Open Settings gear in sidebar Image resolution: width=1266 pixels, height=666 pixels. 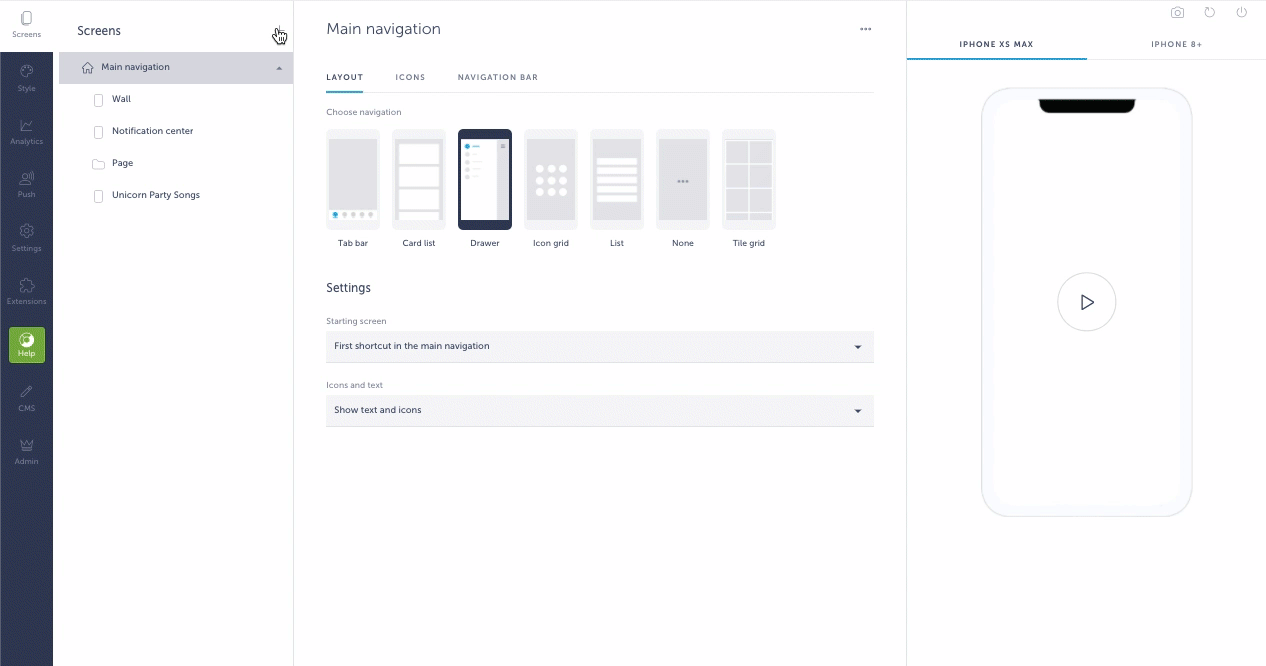click(x=26, y=237)
